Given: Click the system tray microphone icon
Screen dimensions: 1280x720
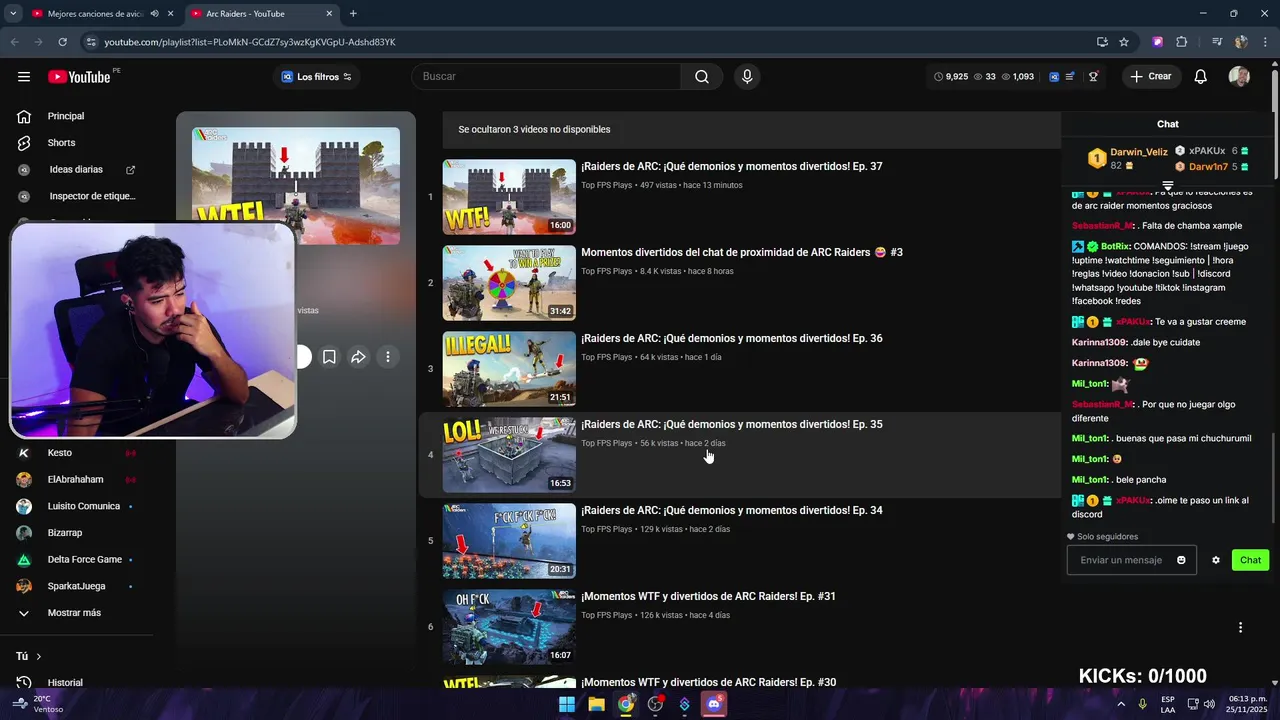Looking at the screenshot, I should (1142, 704).
